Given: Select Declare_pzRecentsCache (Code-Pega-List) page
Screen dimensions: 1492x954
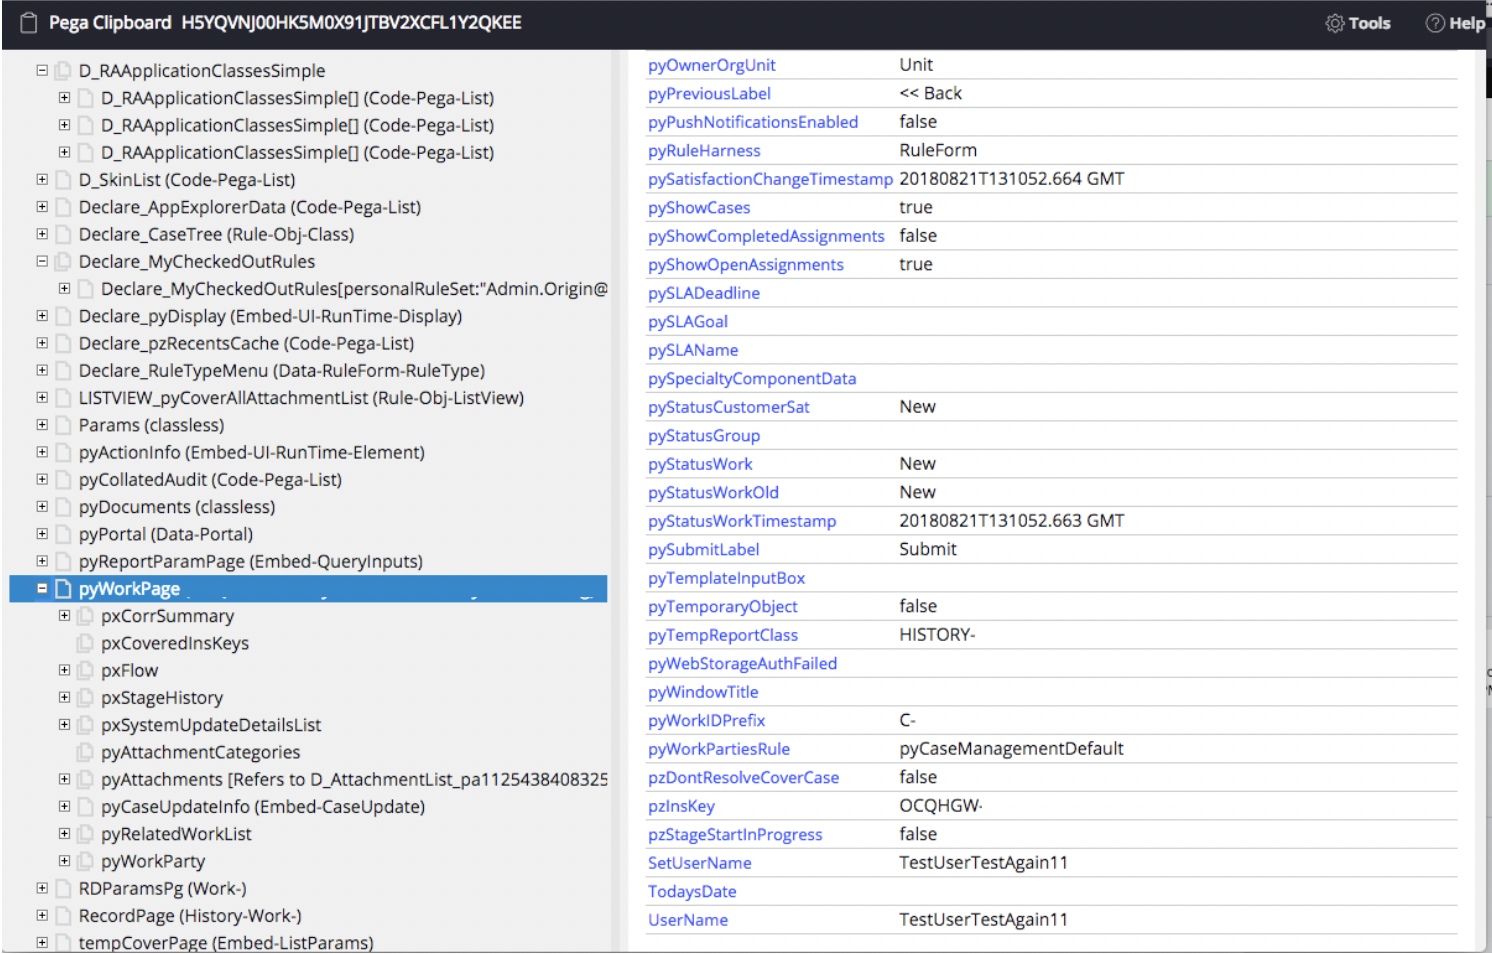Looking at the screenshot, I should pos(246,343).
